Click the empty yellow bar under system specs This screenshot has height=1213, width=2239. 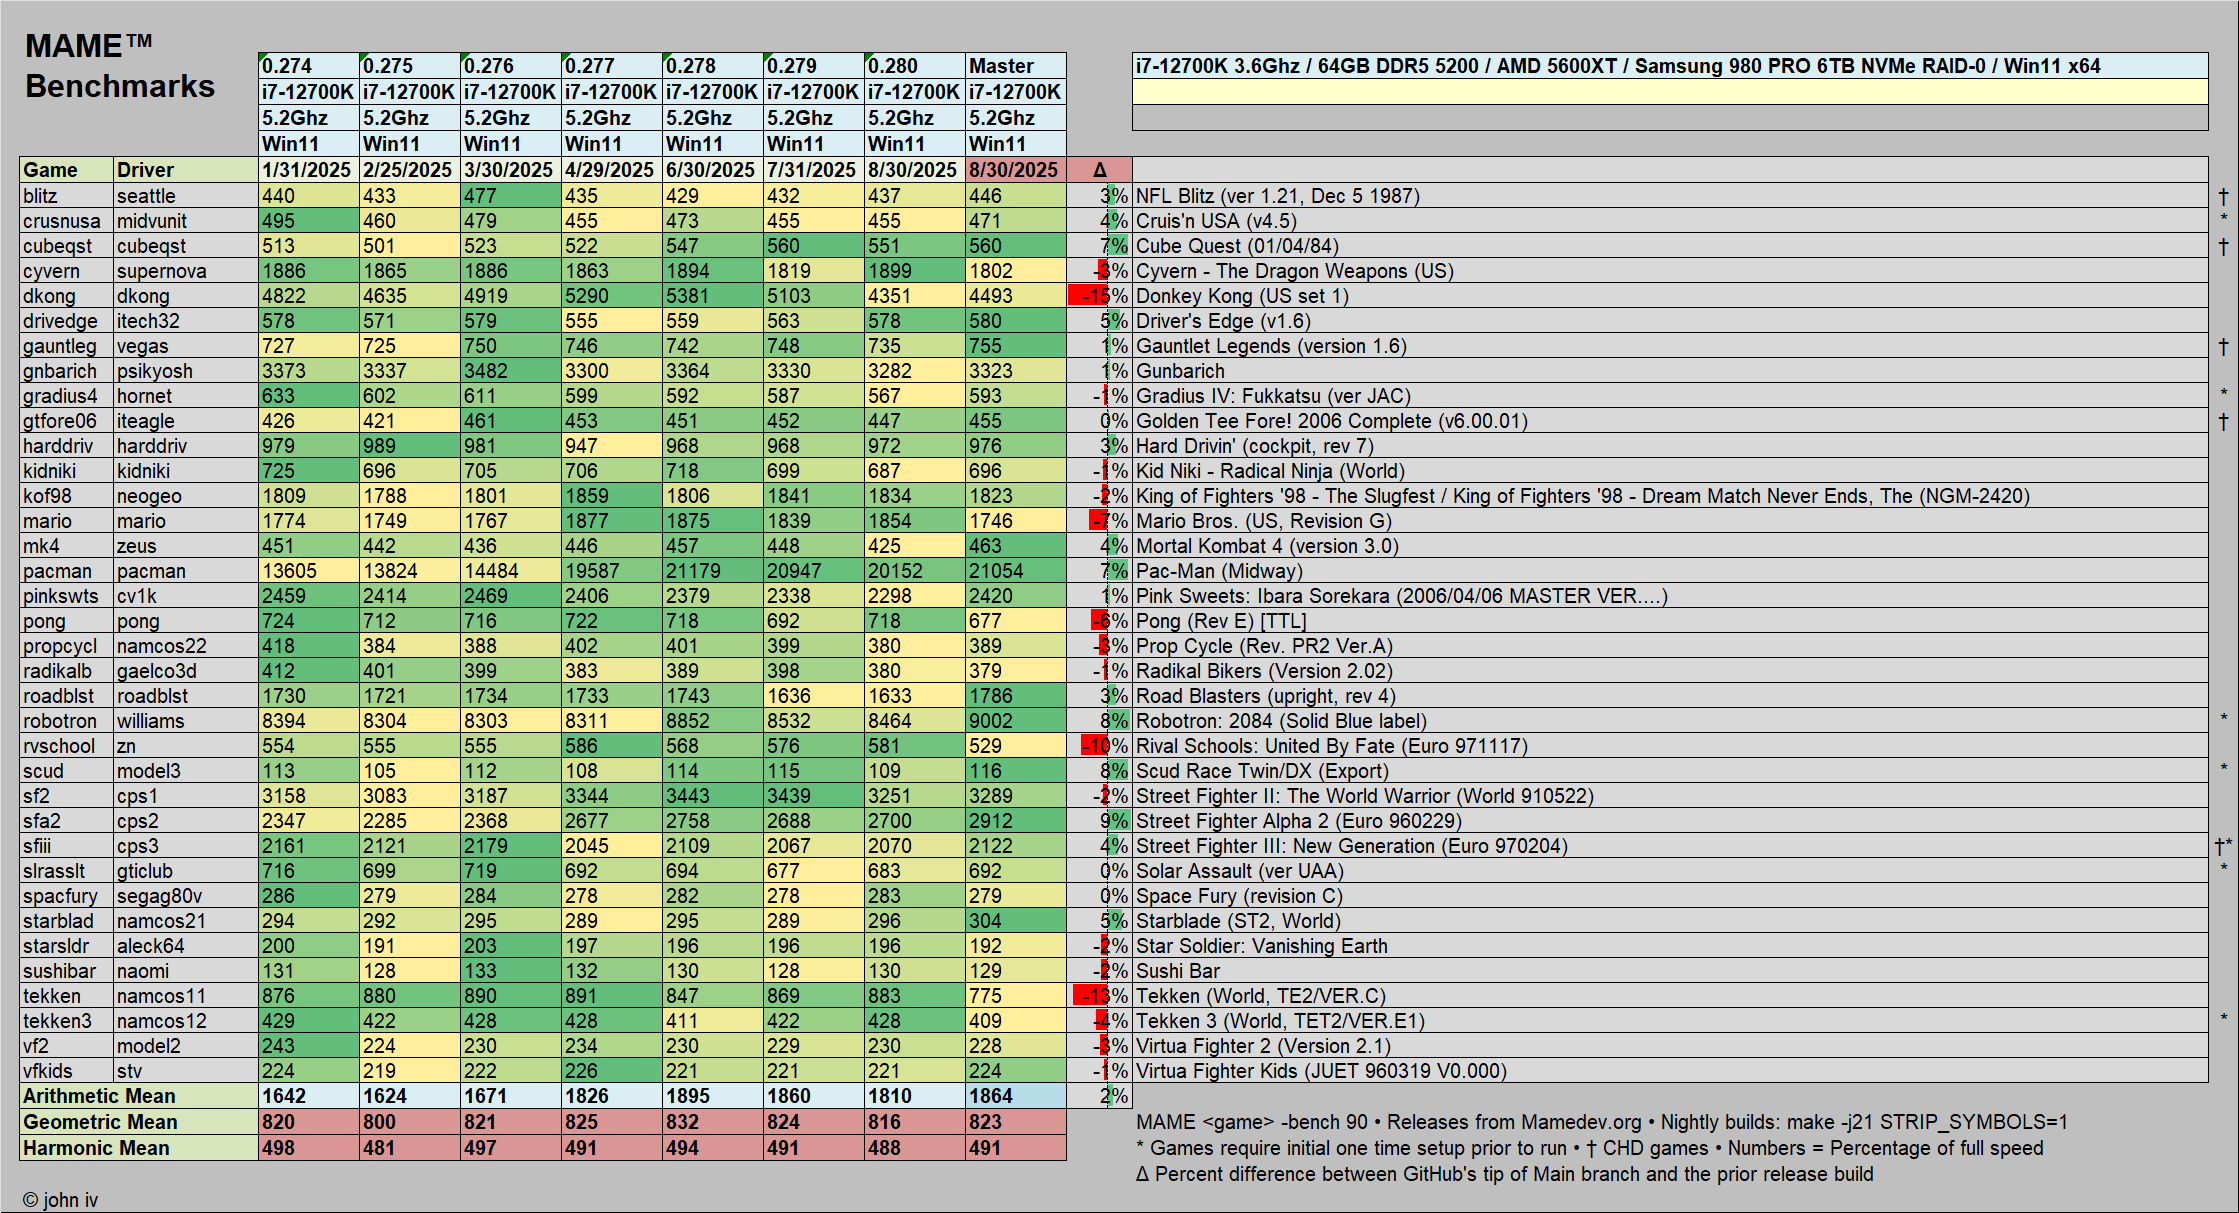[1669, 92]
